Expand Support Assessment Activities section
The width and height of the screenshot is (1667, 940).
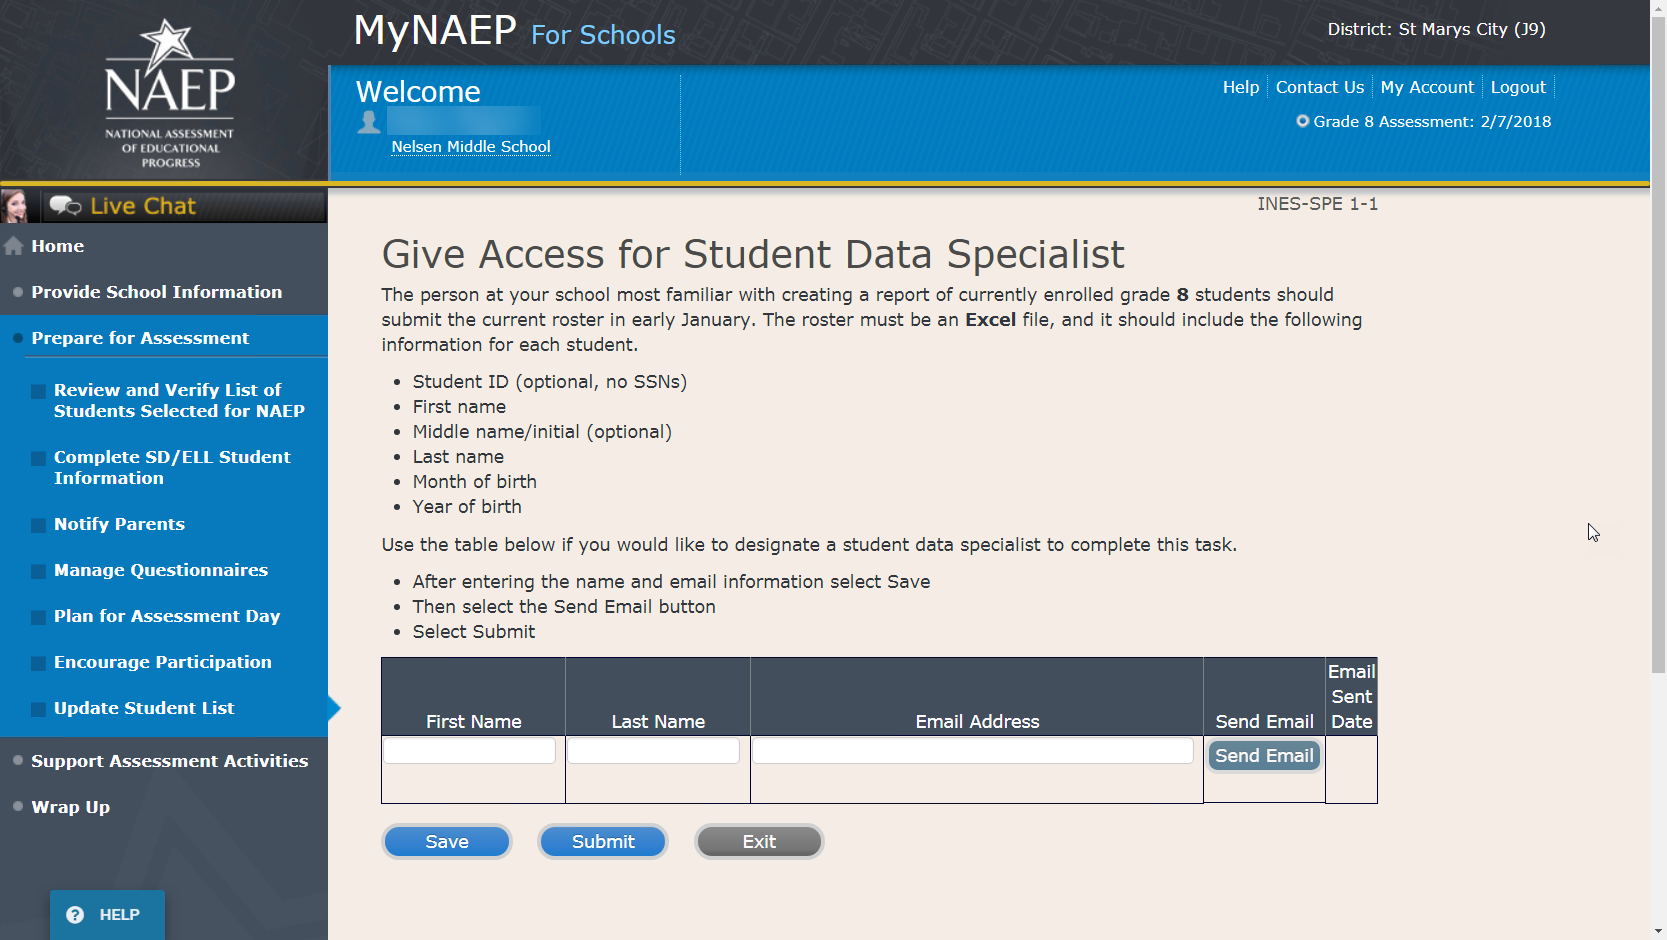pyautogui.click(x=169, y=761)
